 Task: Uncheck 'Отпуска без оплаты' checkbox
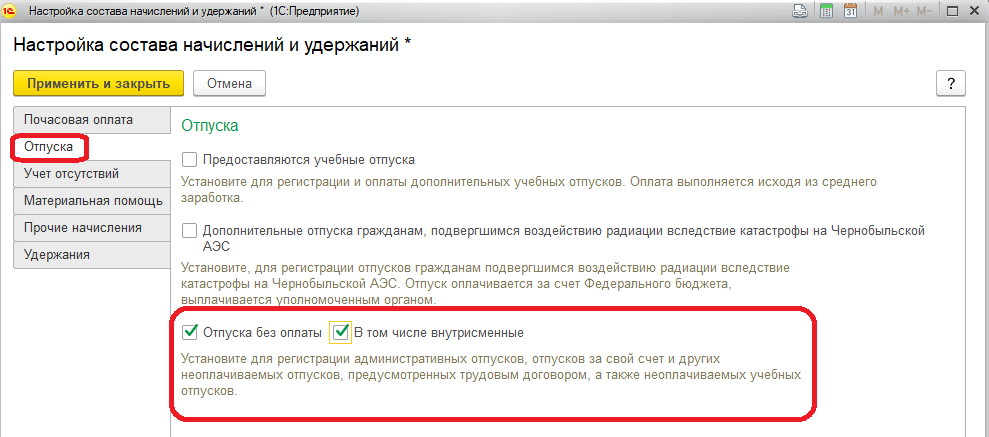point(190,333)
